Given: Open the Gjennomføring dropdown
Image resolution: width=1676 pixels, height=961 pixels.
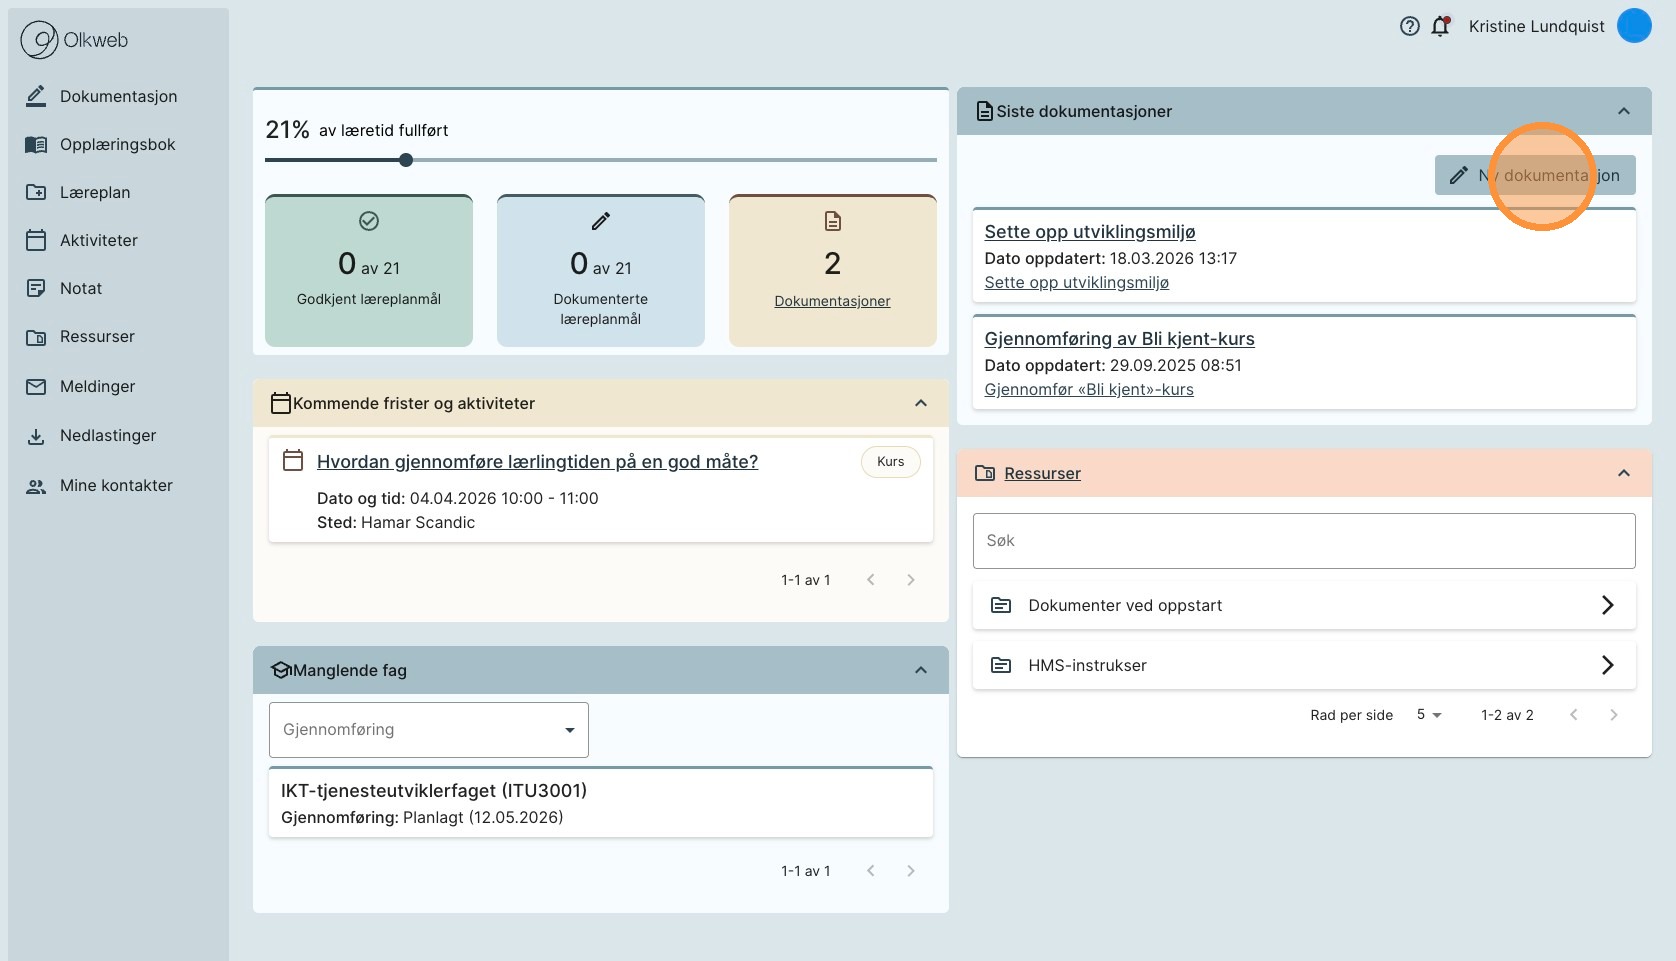Looking at the screenshot, I should pyautogui.click(x=428, y=730).
